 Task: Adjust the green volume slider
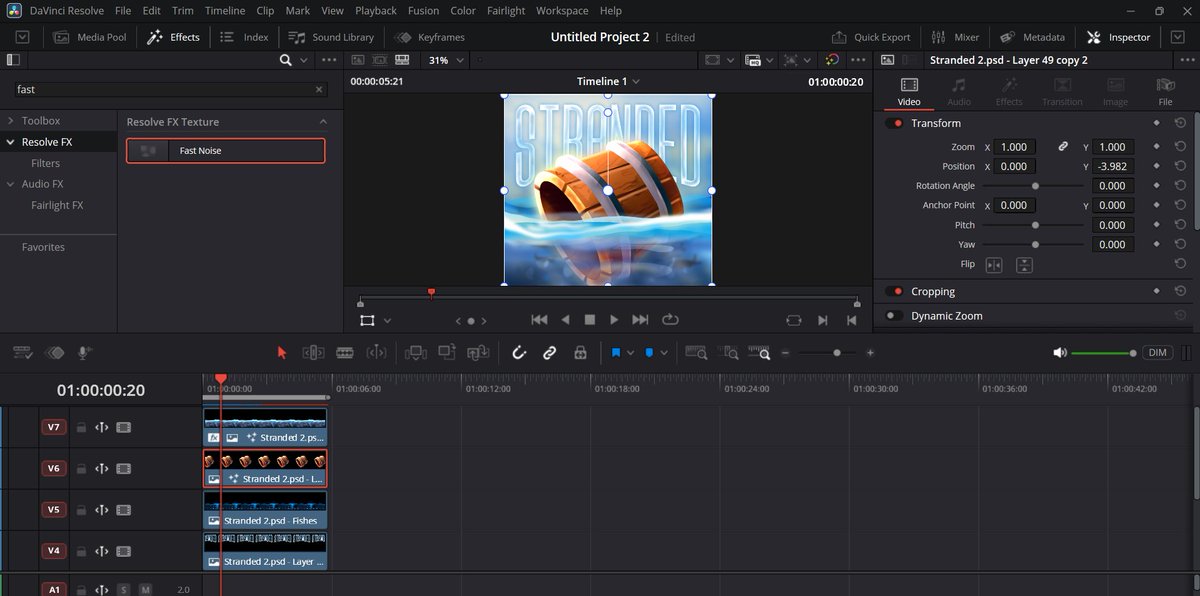click(1103, 353)
